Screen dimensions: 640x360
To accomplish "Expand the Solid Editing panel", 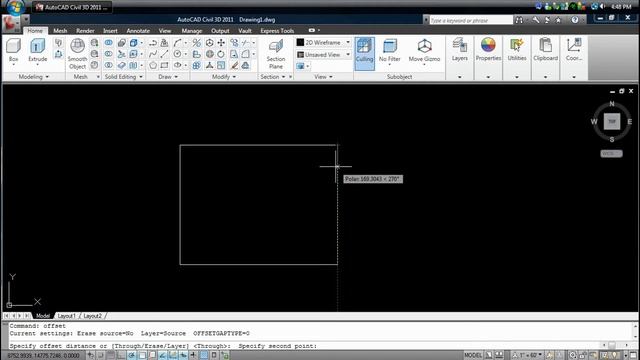I will click(124, 77).
